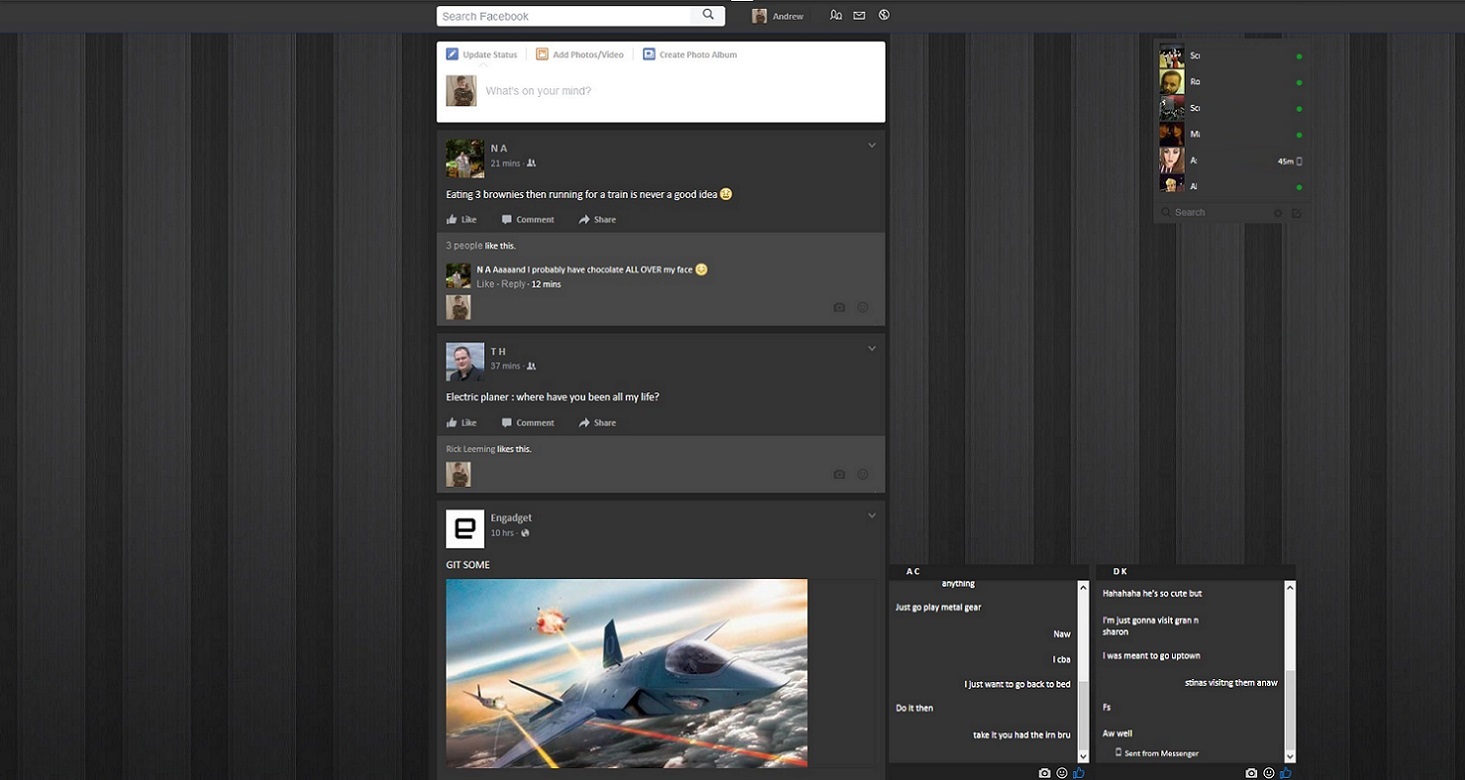The width and height of the screenshot is (1465, 780).
Task: Expand options on the Engadget post
Action: (871, 514)
